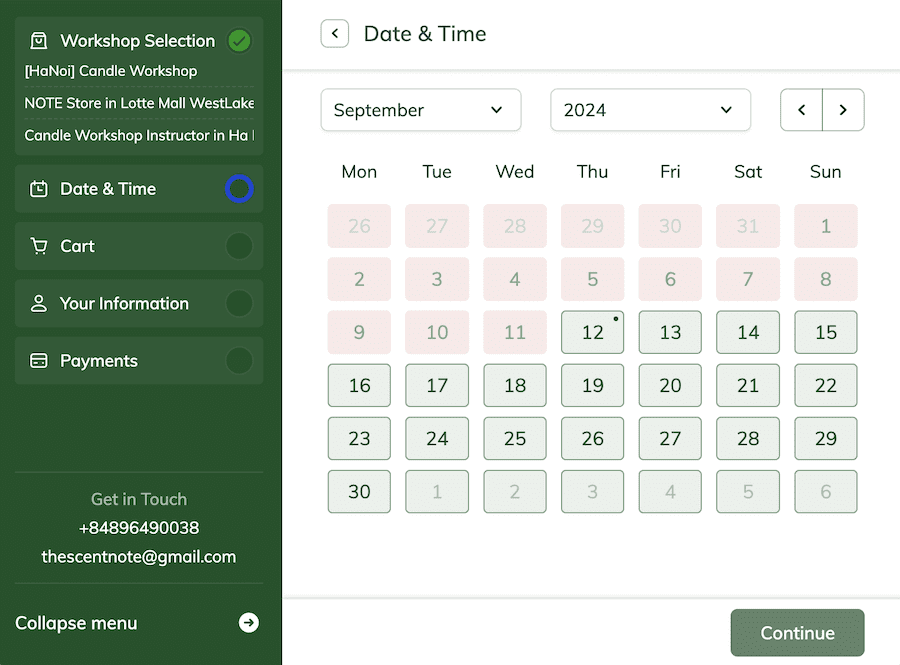Pick September 20 on the calendar
900x665 pixels.
tap(670, 385)
